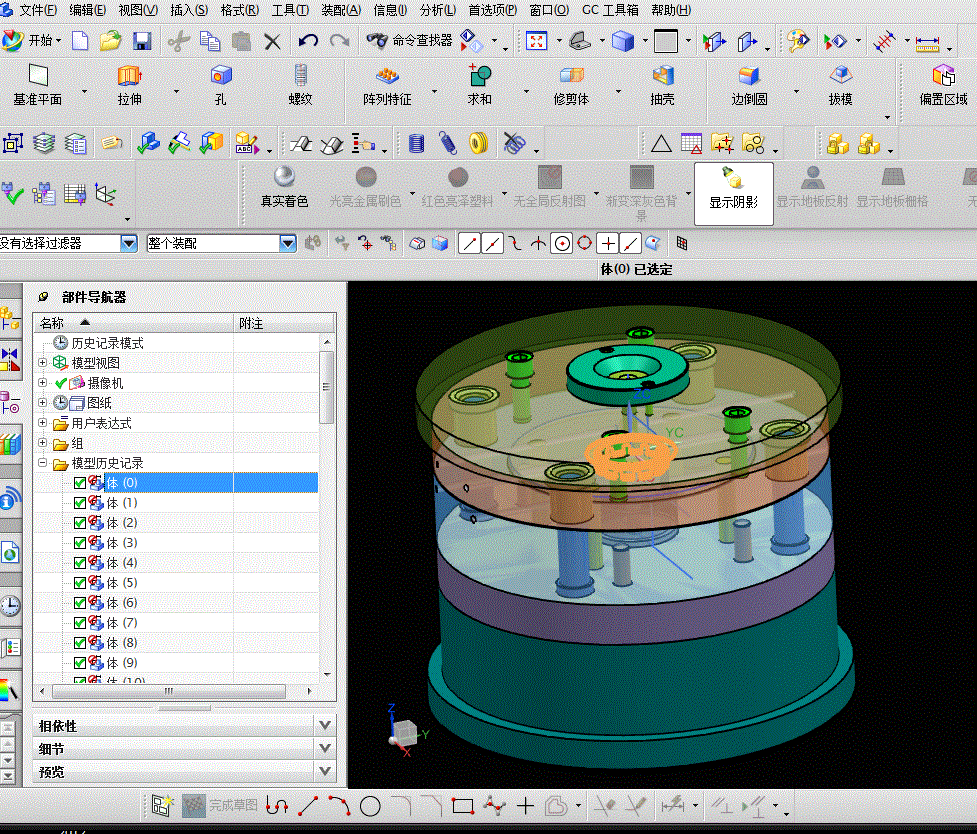Click the 真实着色 button
The height and width of the screenshot is (834, 977).
point(284,187)
